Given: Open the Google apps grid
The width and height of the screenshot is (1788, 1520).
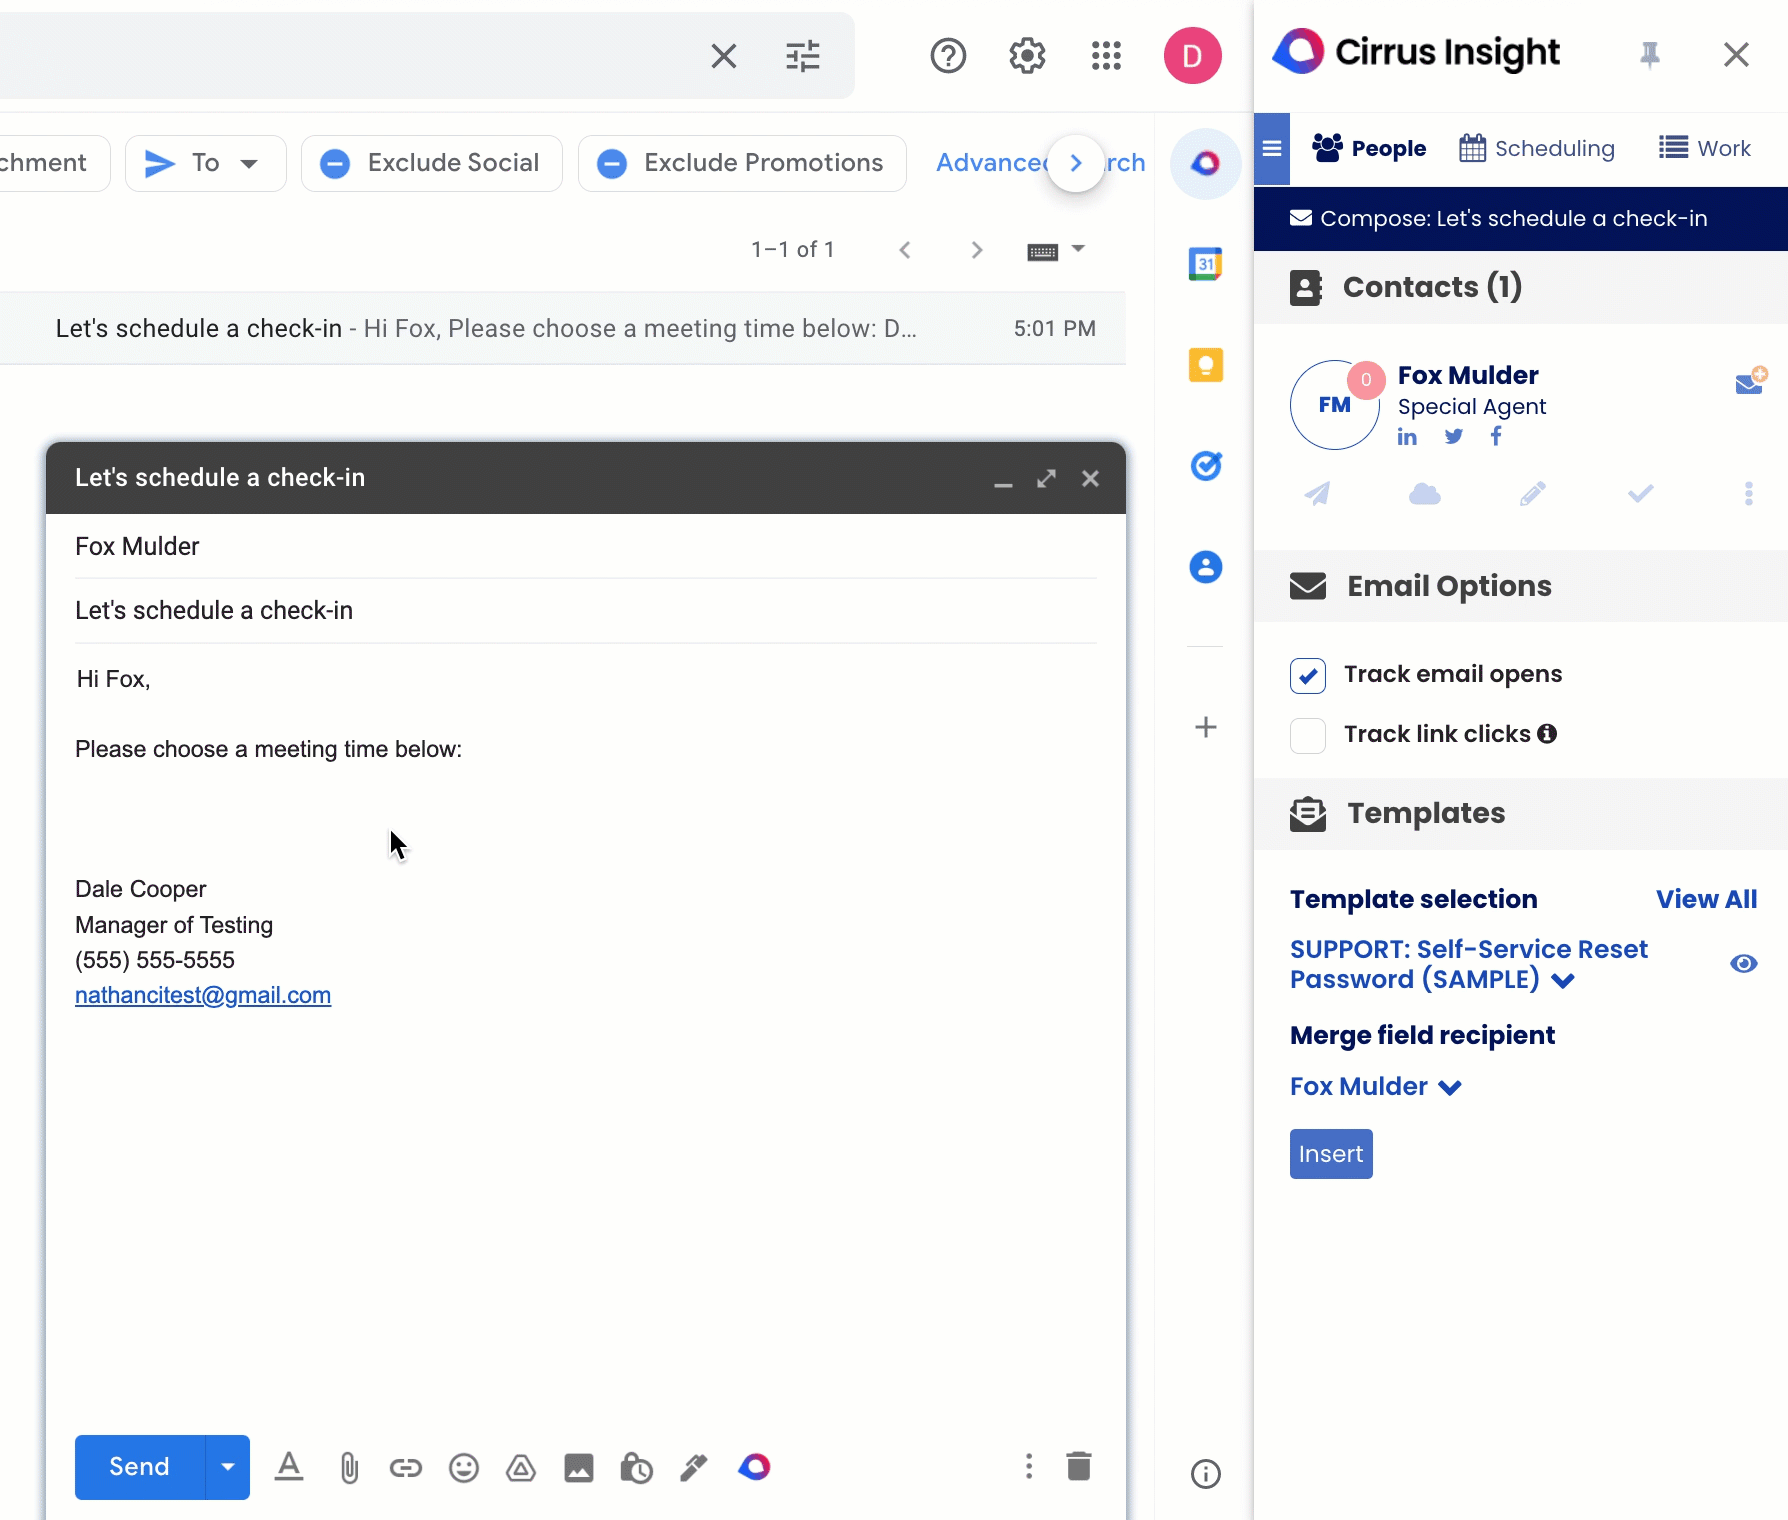Looking at the screenshot, I should pyautogui.click(x=1106, y=56).
